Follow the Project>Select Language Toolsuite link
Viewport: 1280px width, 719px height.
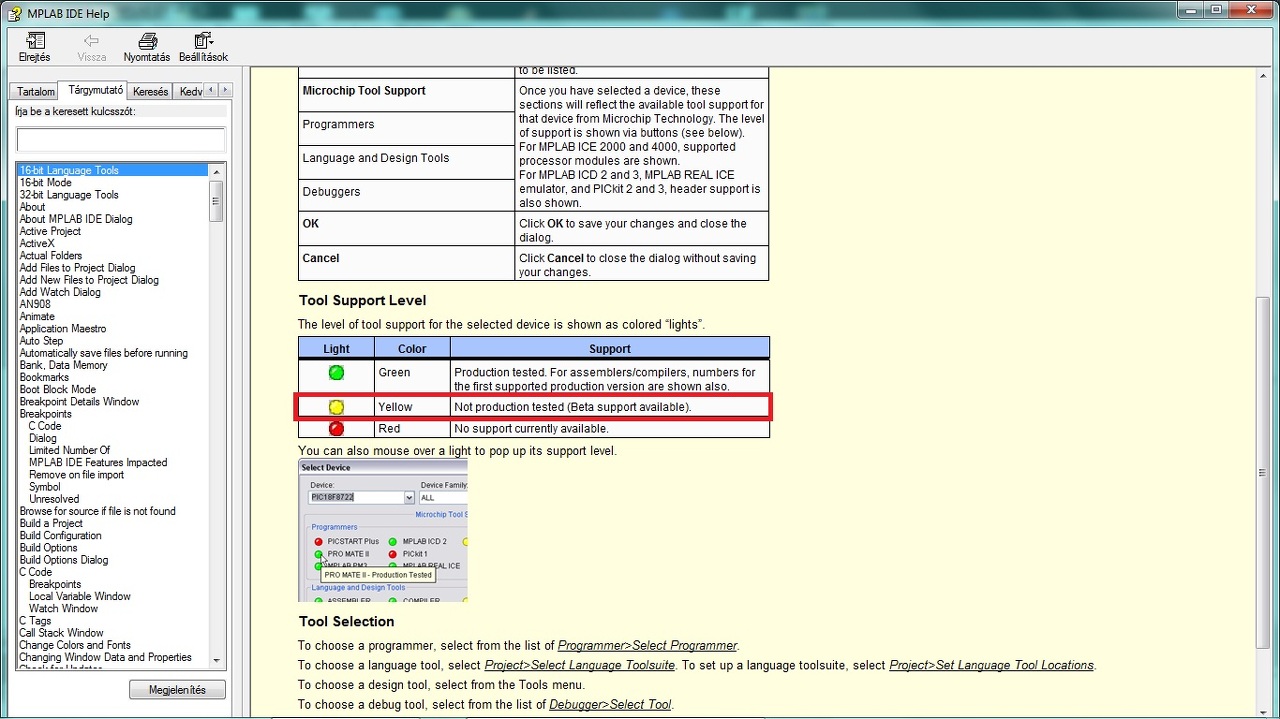(x=580, y=665)
